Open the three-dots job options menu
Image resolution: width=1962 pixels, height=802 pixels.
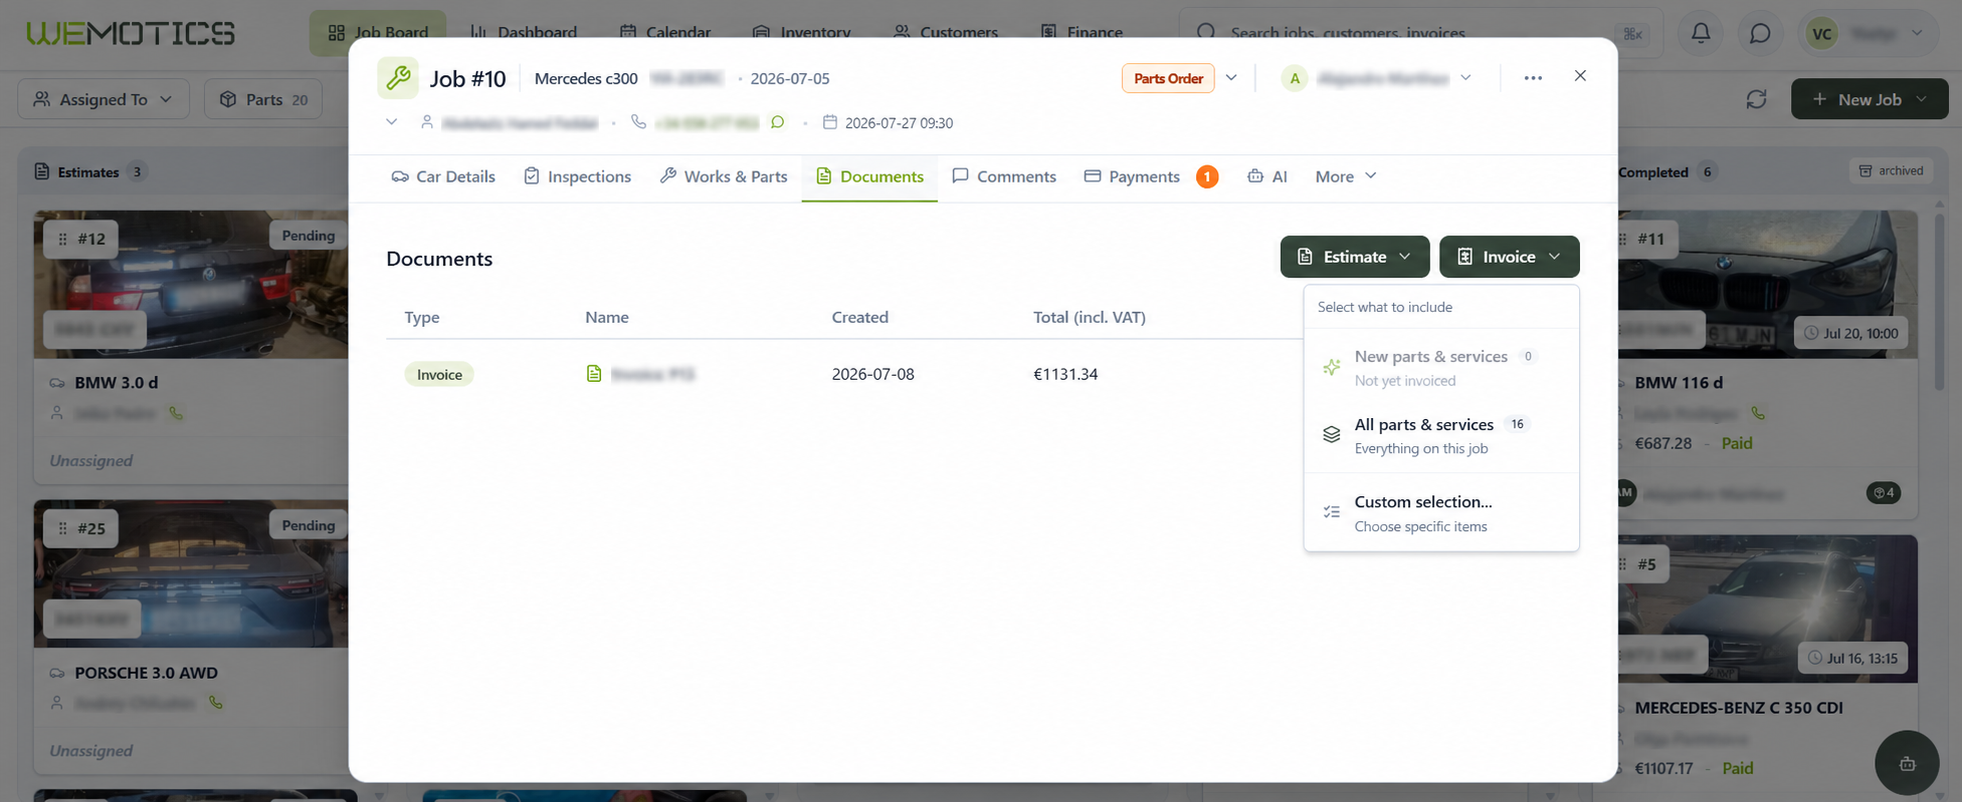(x=1533, y=78)
